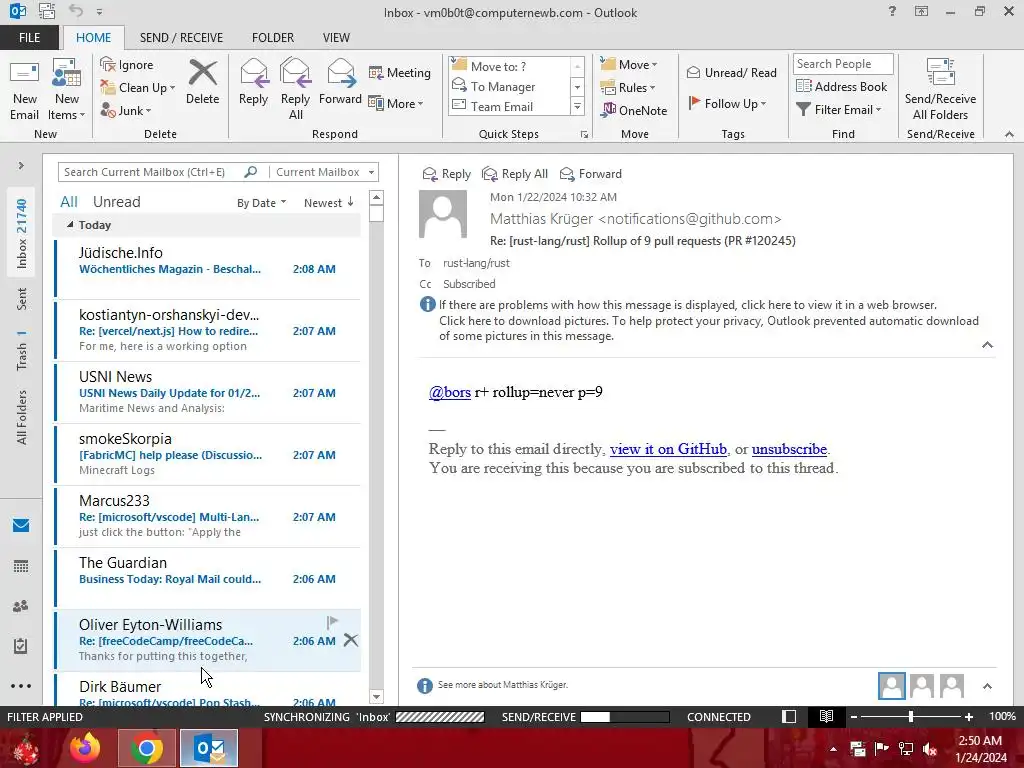The width and height of the screenshot is (1024, 768).
Task: Click Reply in the reading pane
Action: [447, 174]
